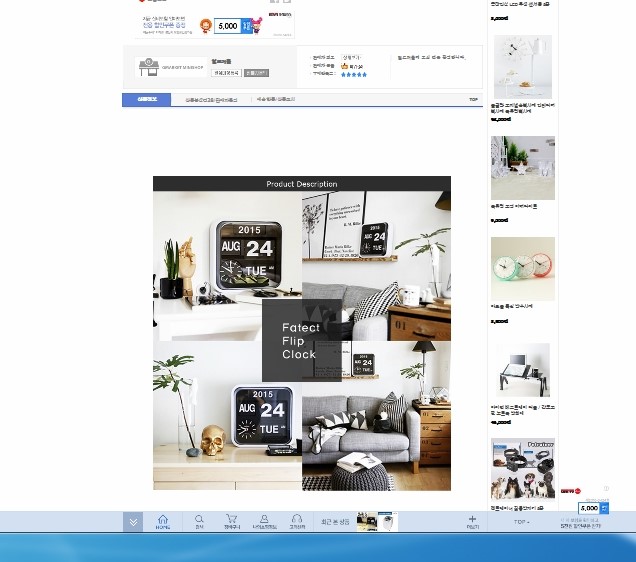Screen dimensions: 636x562
Task: Open three colorful clocks product in sidebar
Action: click(x=523, y=269)
